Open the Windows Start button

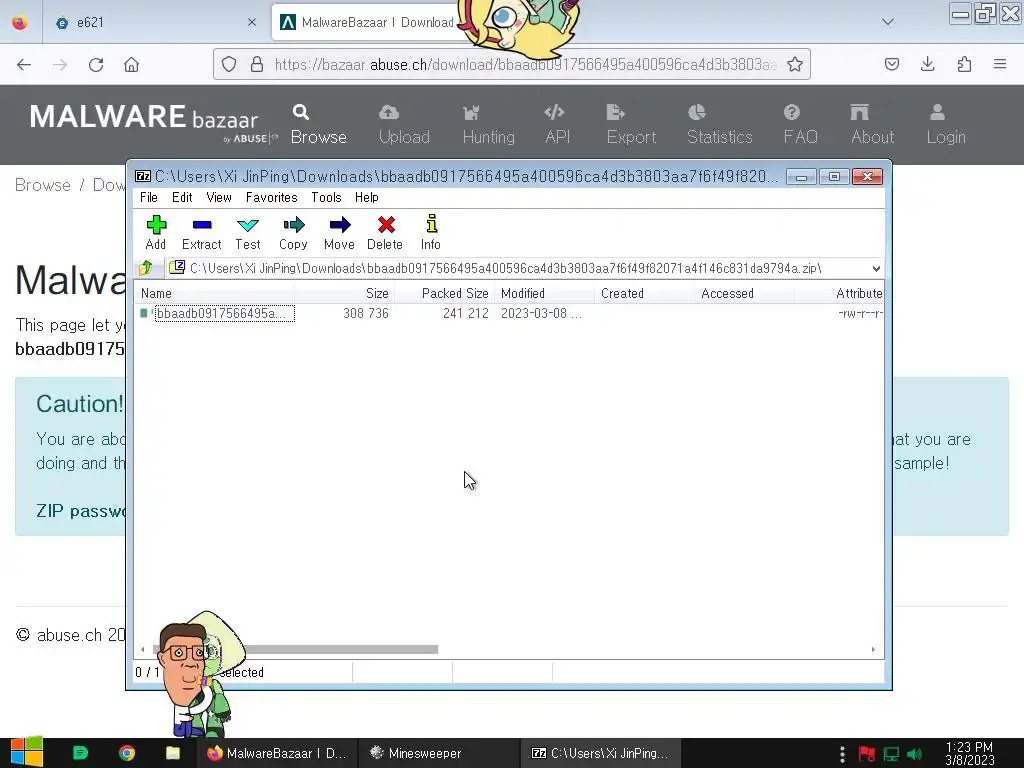(x=26, y=753)
